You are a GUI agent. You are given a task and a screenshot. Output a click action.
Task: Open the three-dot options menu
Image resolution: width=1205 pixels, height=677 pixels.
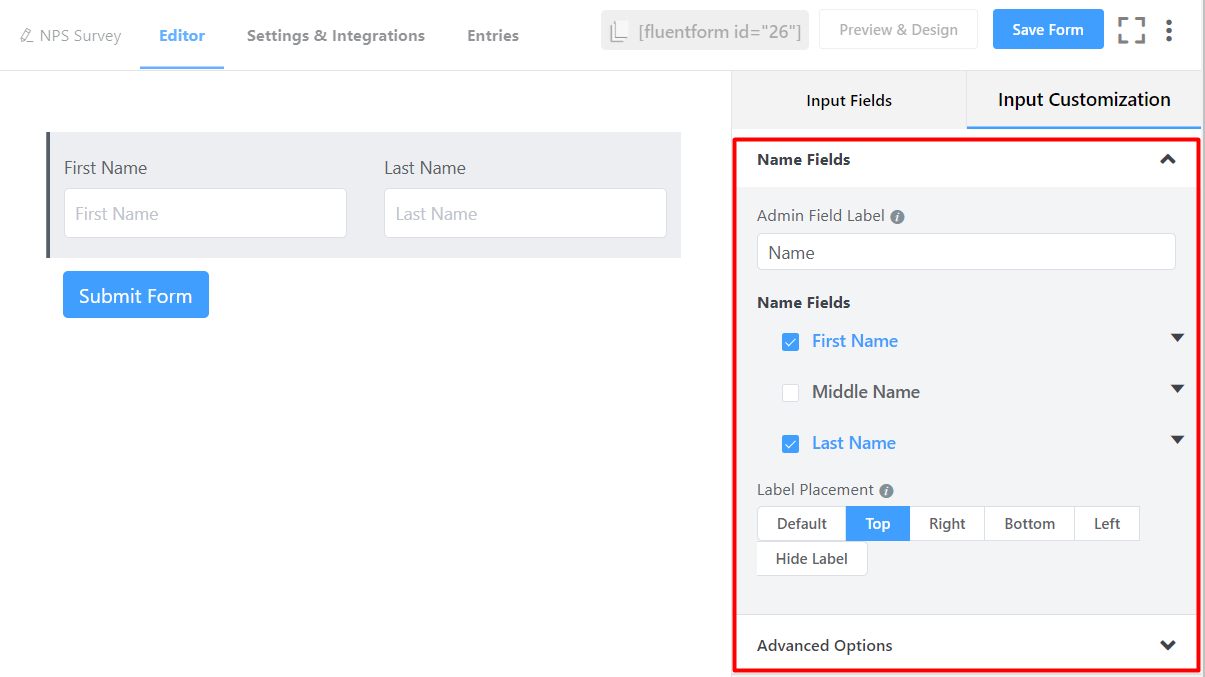pos(1169,30)
